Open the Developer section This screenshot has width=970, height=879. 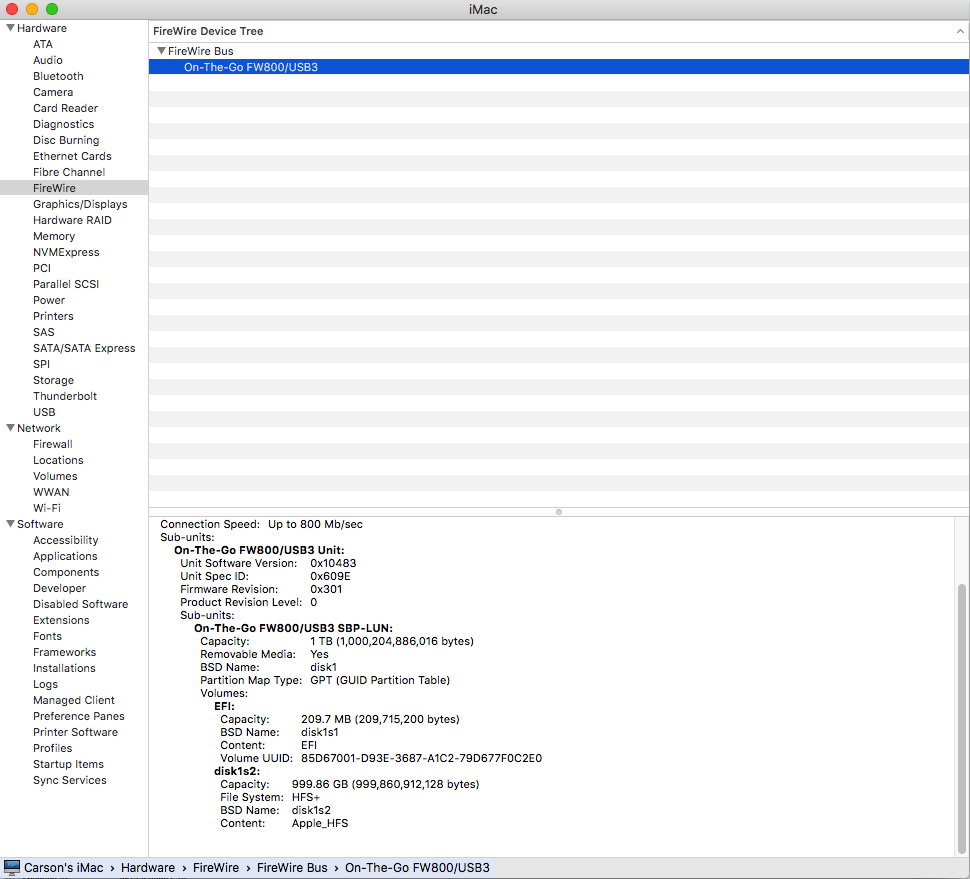[x=59, y=588]
